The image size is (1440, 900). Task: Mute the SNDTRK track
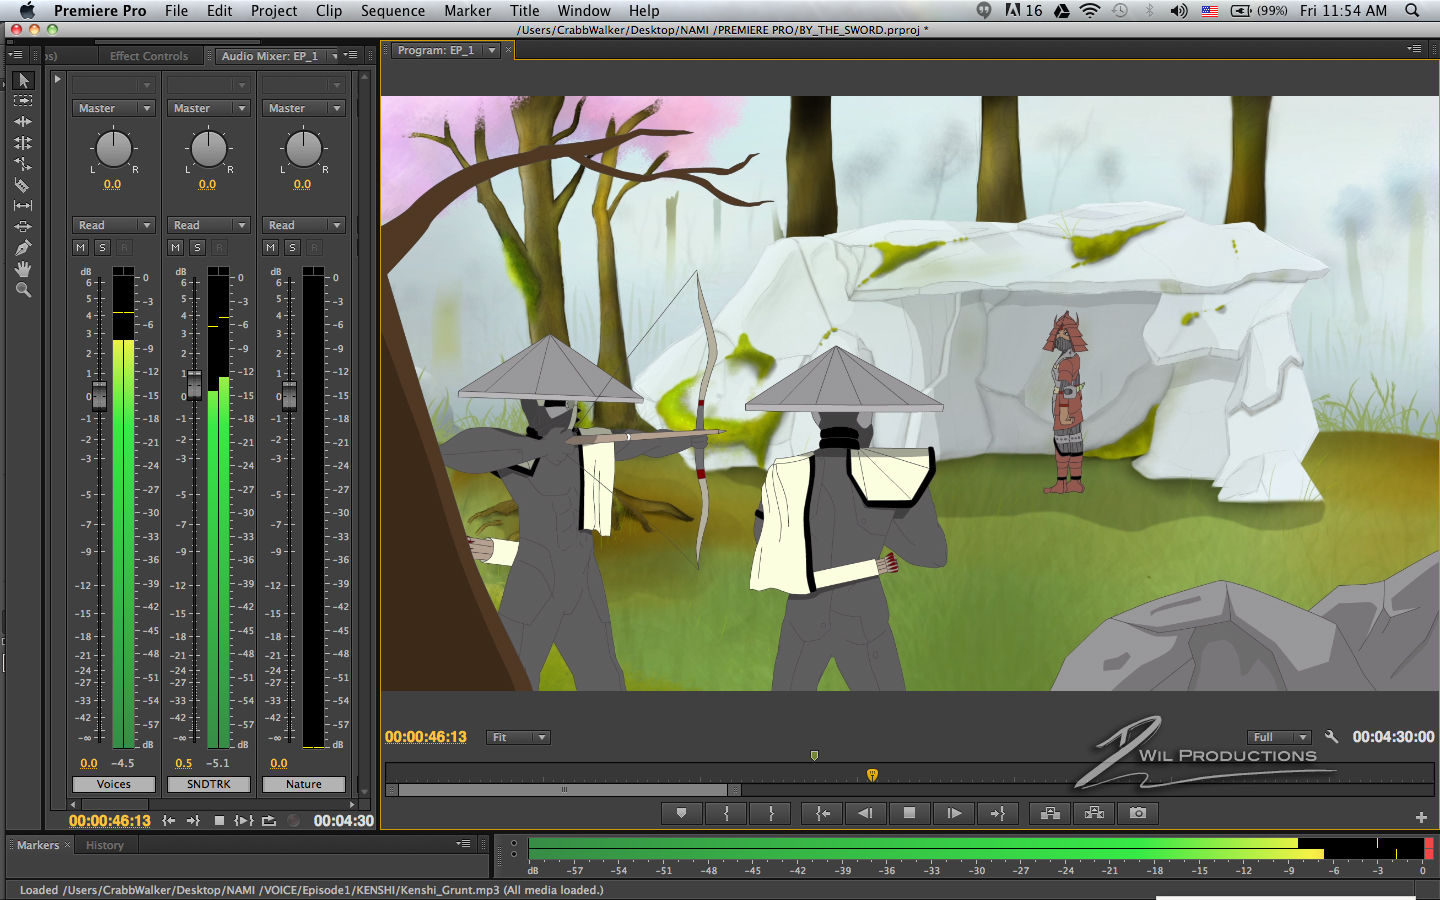point(175,247)
